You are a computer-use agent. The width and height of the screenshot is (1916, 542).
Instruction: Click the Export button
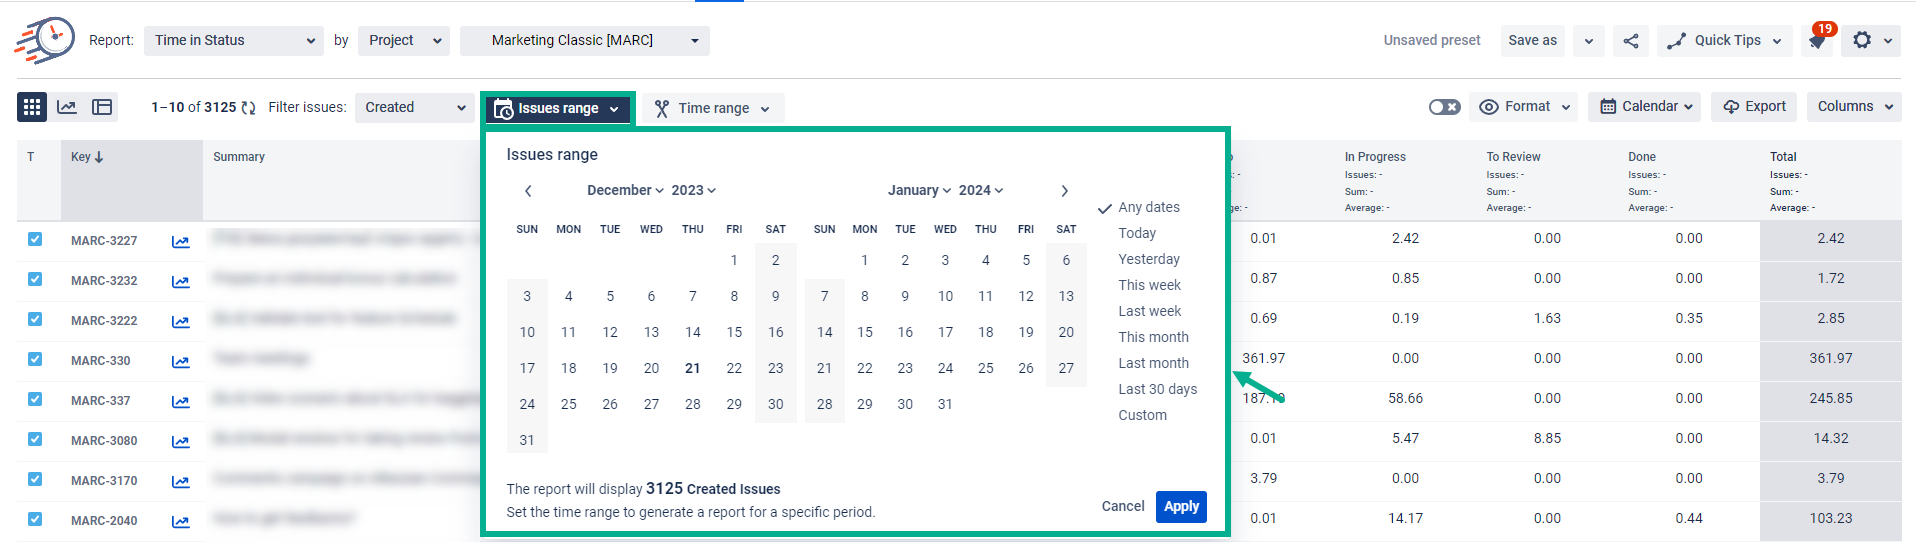pyautogui.click(x=1754, y=107)
